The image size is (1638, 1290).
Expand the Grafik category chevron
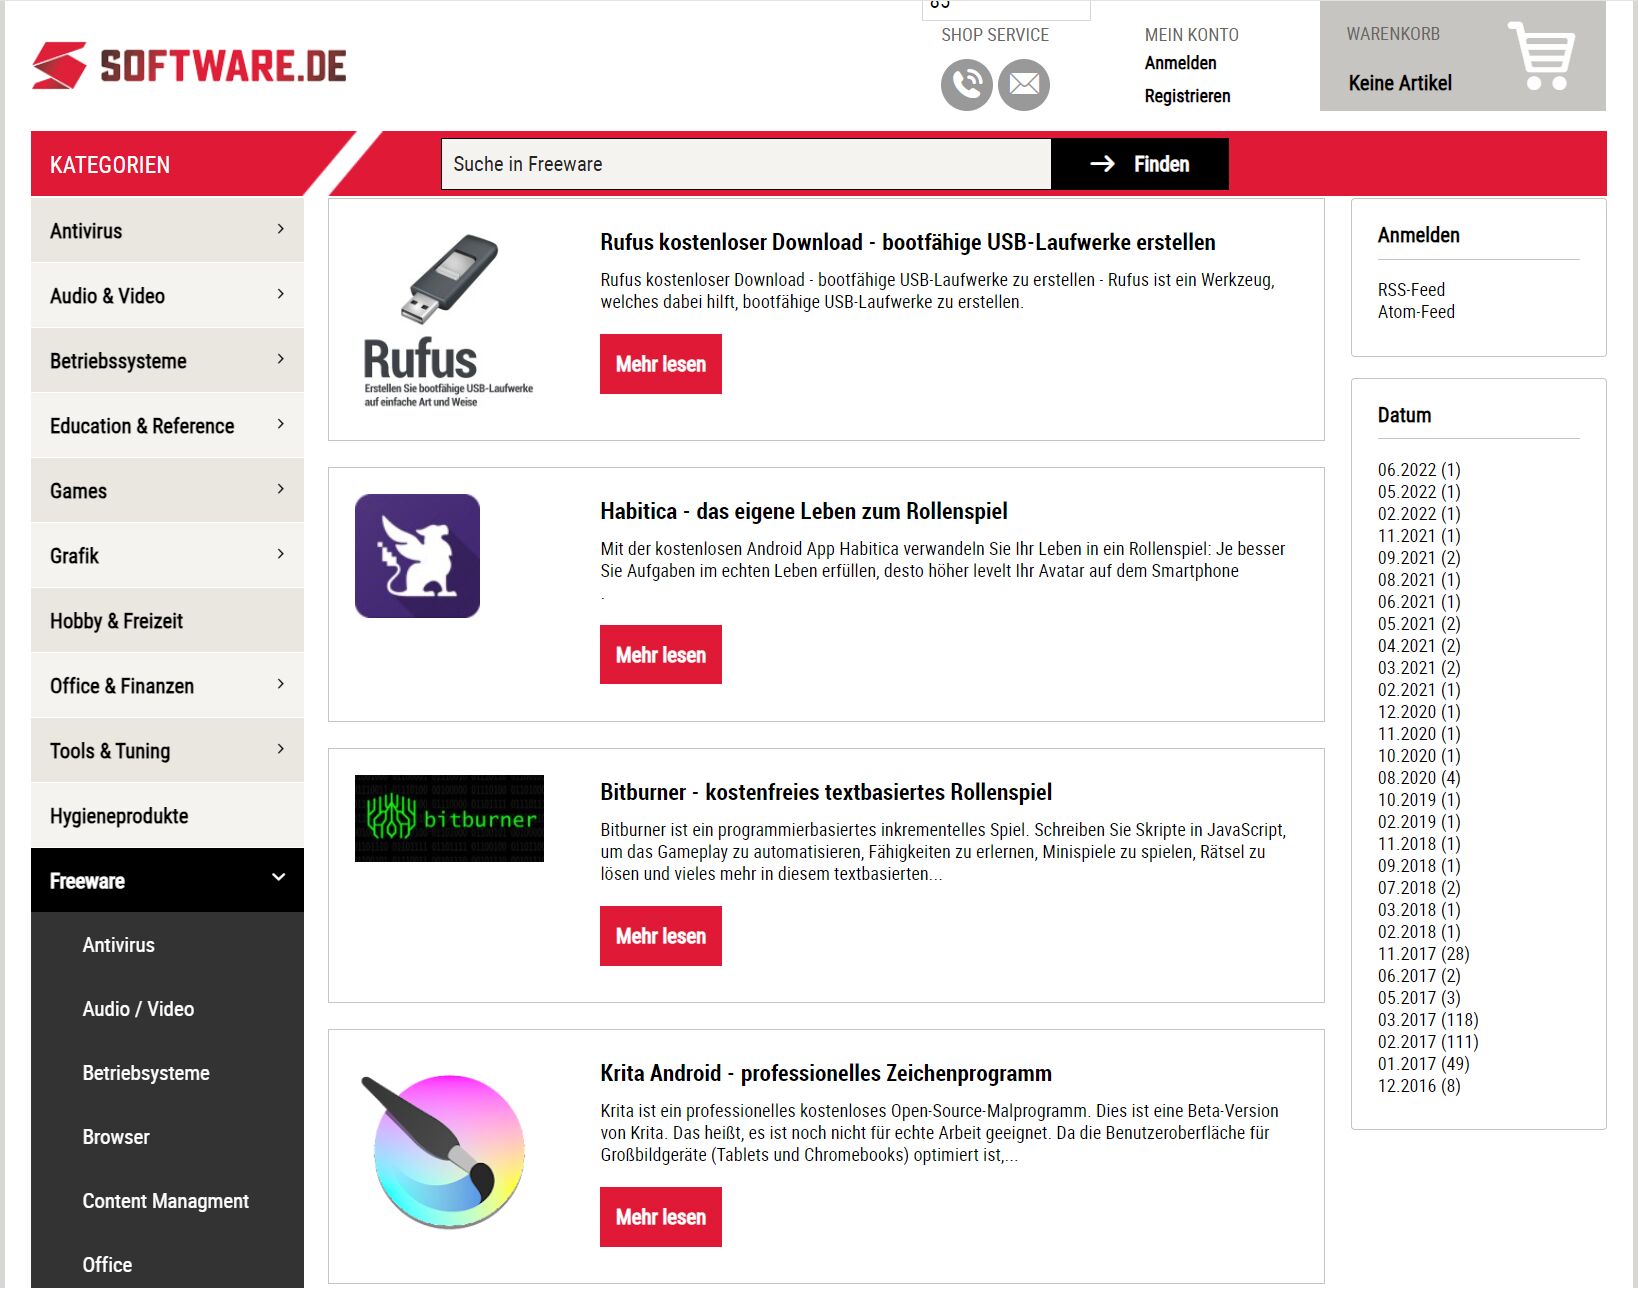[x=280, y=554]
